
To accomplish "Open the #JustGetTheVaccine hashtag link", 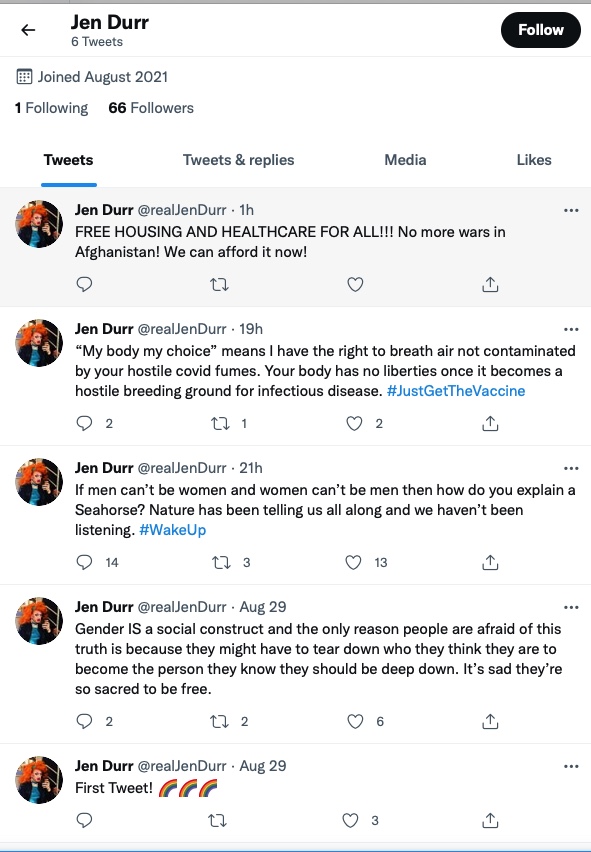I will 456,391.
